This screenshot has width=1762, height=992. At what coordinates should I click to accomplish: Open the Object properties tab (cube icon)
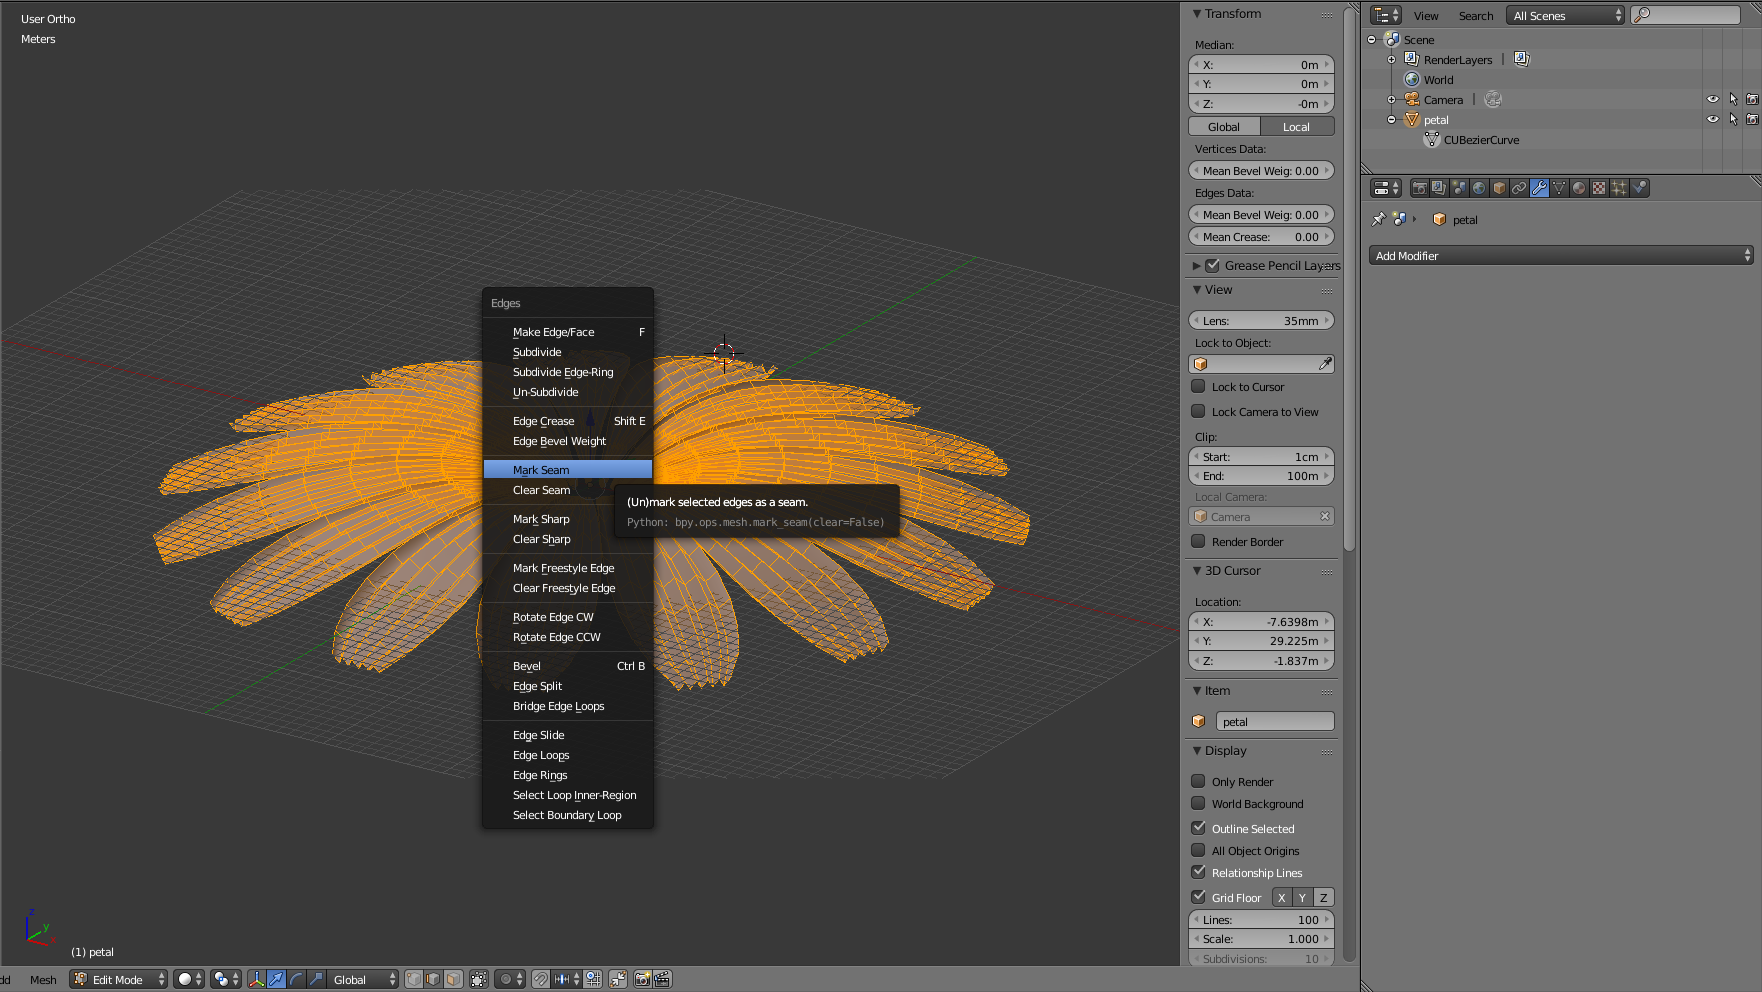pos(1499,188)
